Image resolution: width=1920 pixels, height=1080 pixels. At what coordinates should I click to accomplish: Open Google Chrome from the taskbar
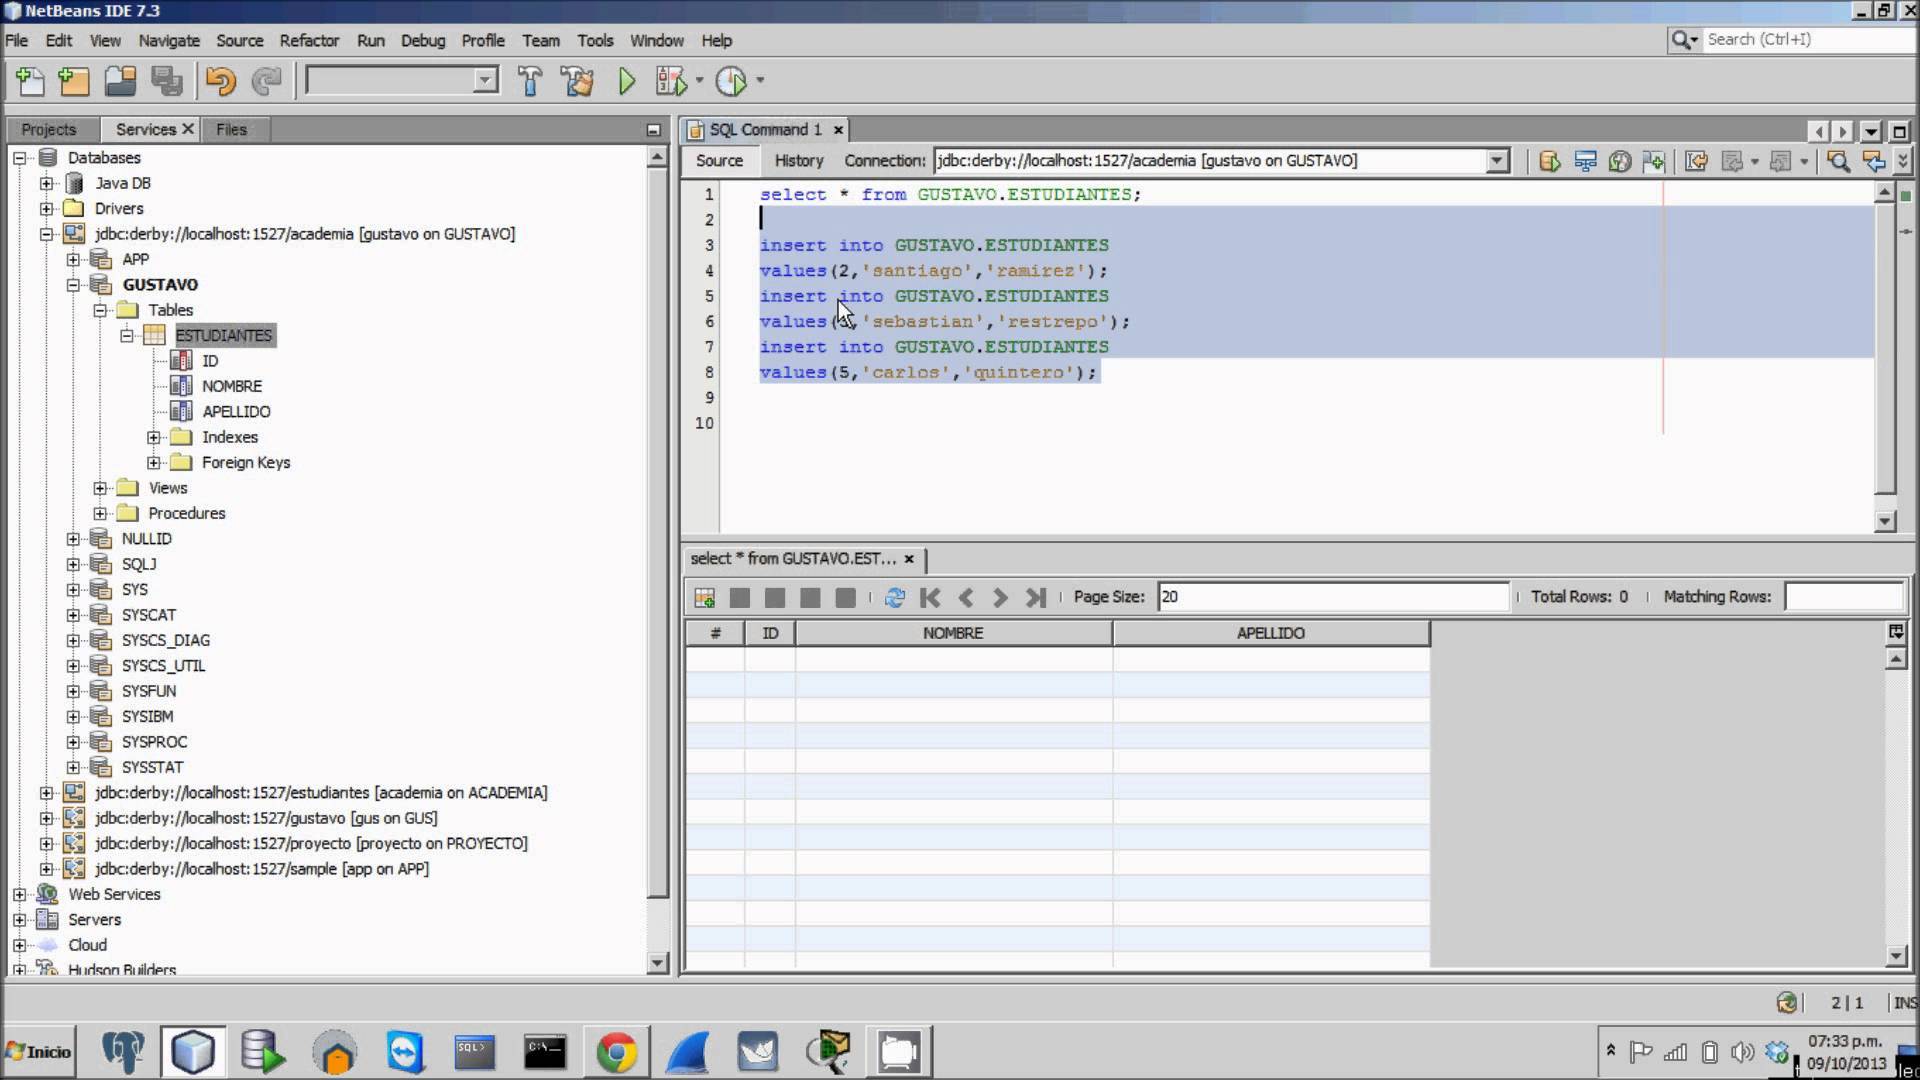pos(616,1052)
